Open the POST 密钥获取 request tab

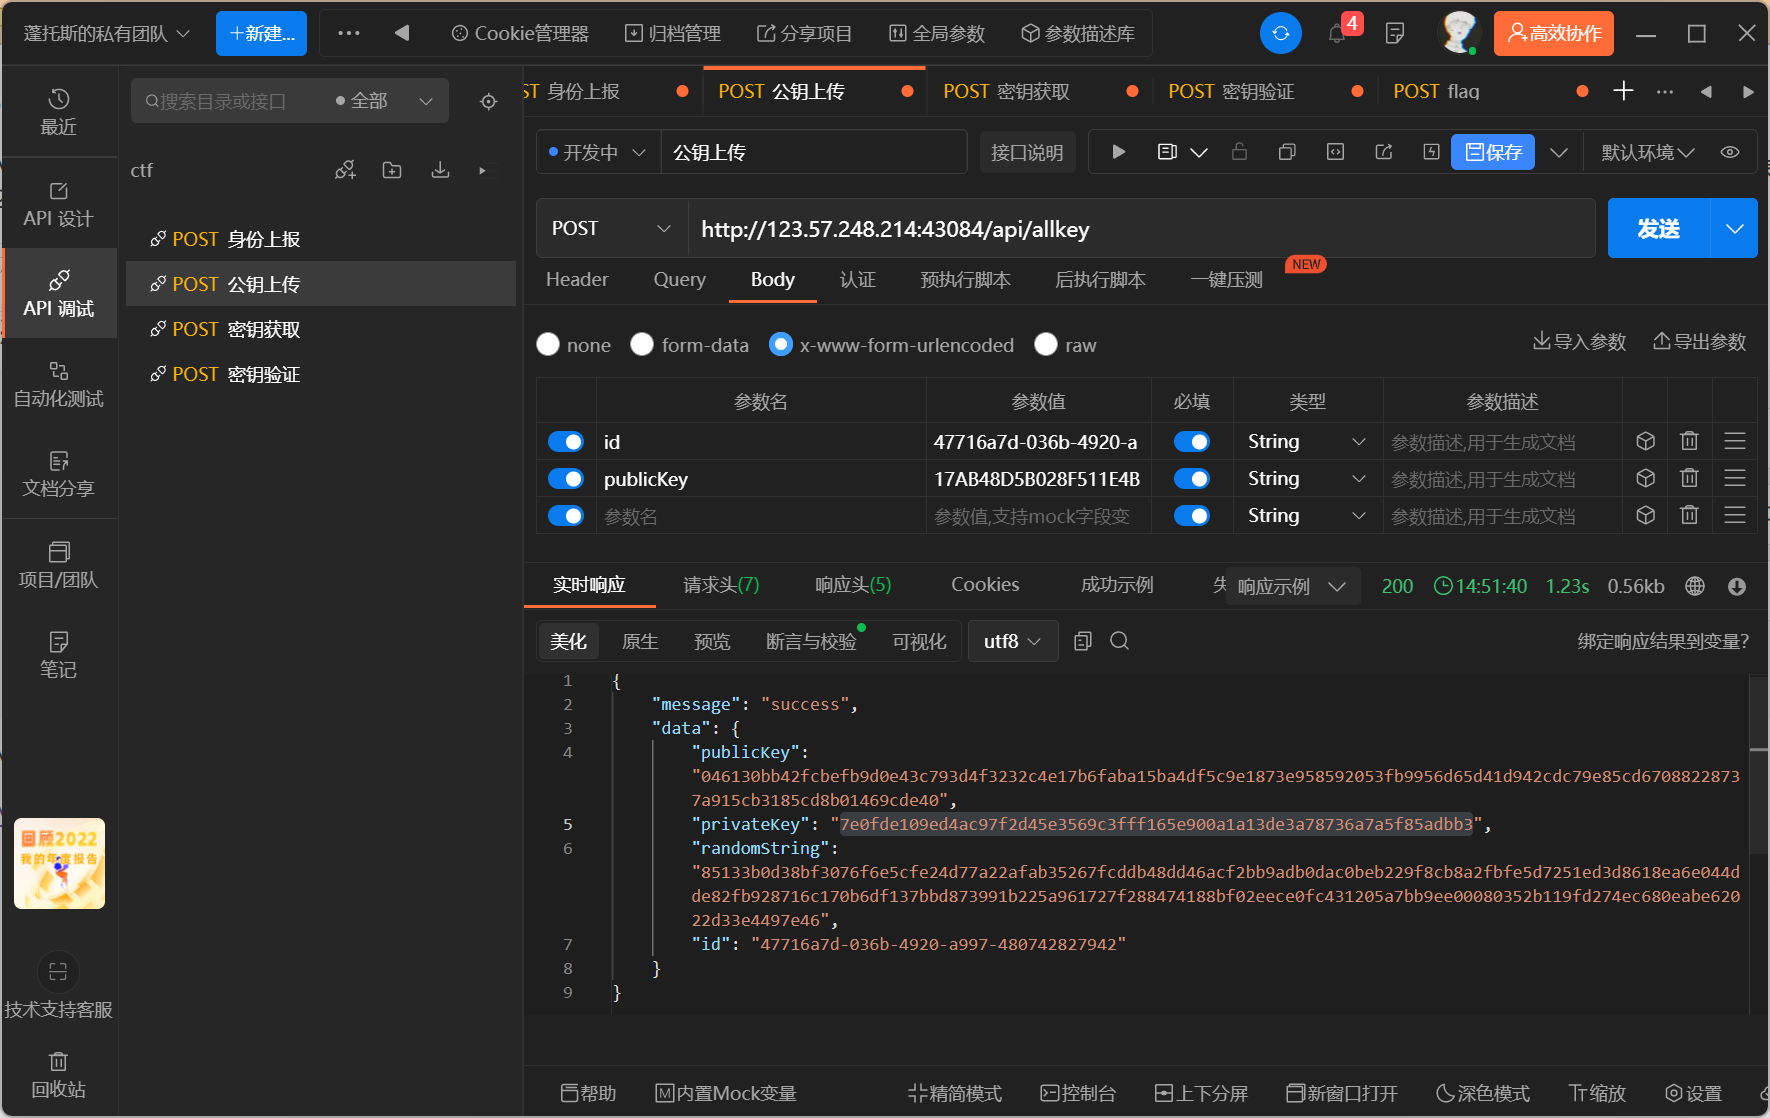(1007, 91)
